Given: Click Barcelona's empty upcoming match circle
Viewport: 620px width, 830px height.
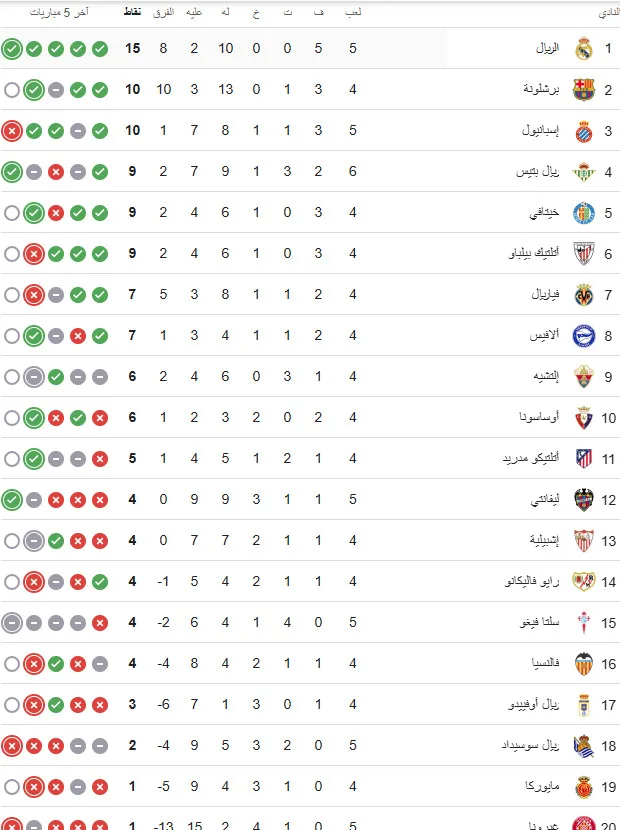Looking at the screenshot, I should (12, 90).
